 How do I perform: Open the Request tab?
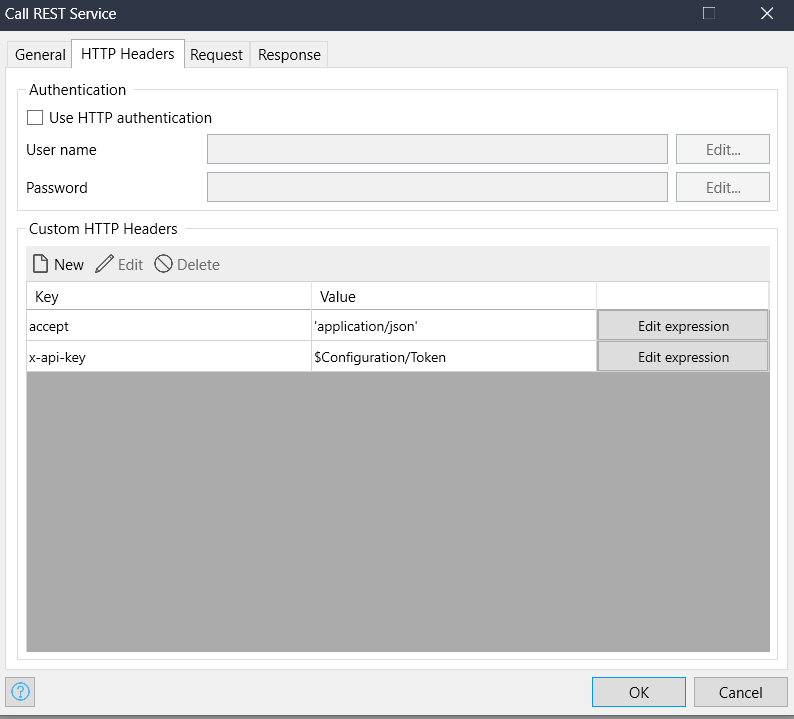pyautogui.click(x=216, y=55)
